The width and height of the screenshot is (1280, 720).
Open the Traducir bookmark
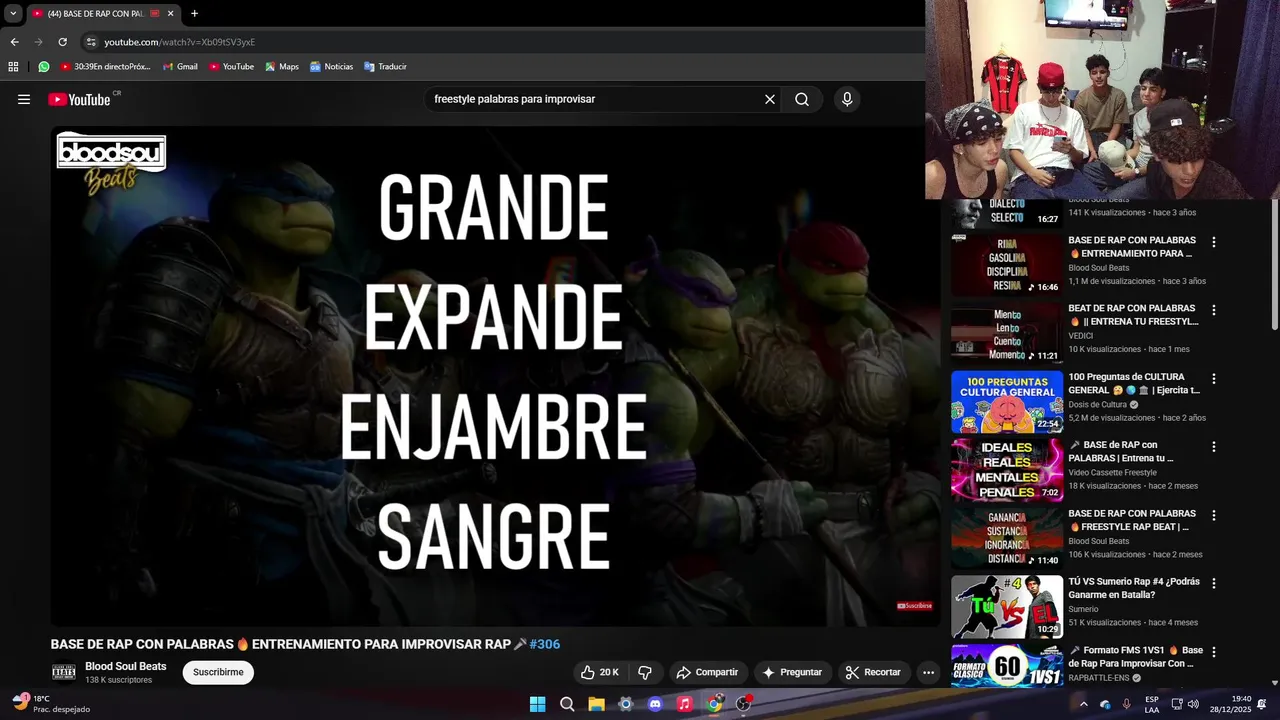[x=385, y=67]
